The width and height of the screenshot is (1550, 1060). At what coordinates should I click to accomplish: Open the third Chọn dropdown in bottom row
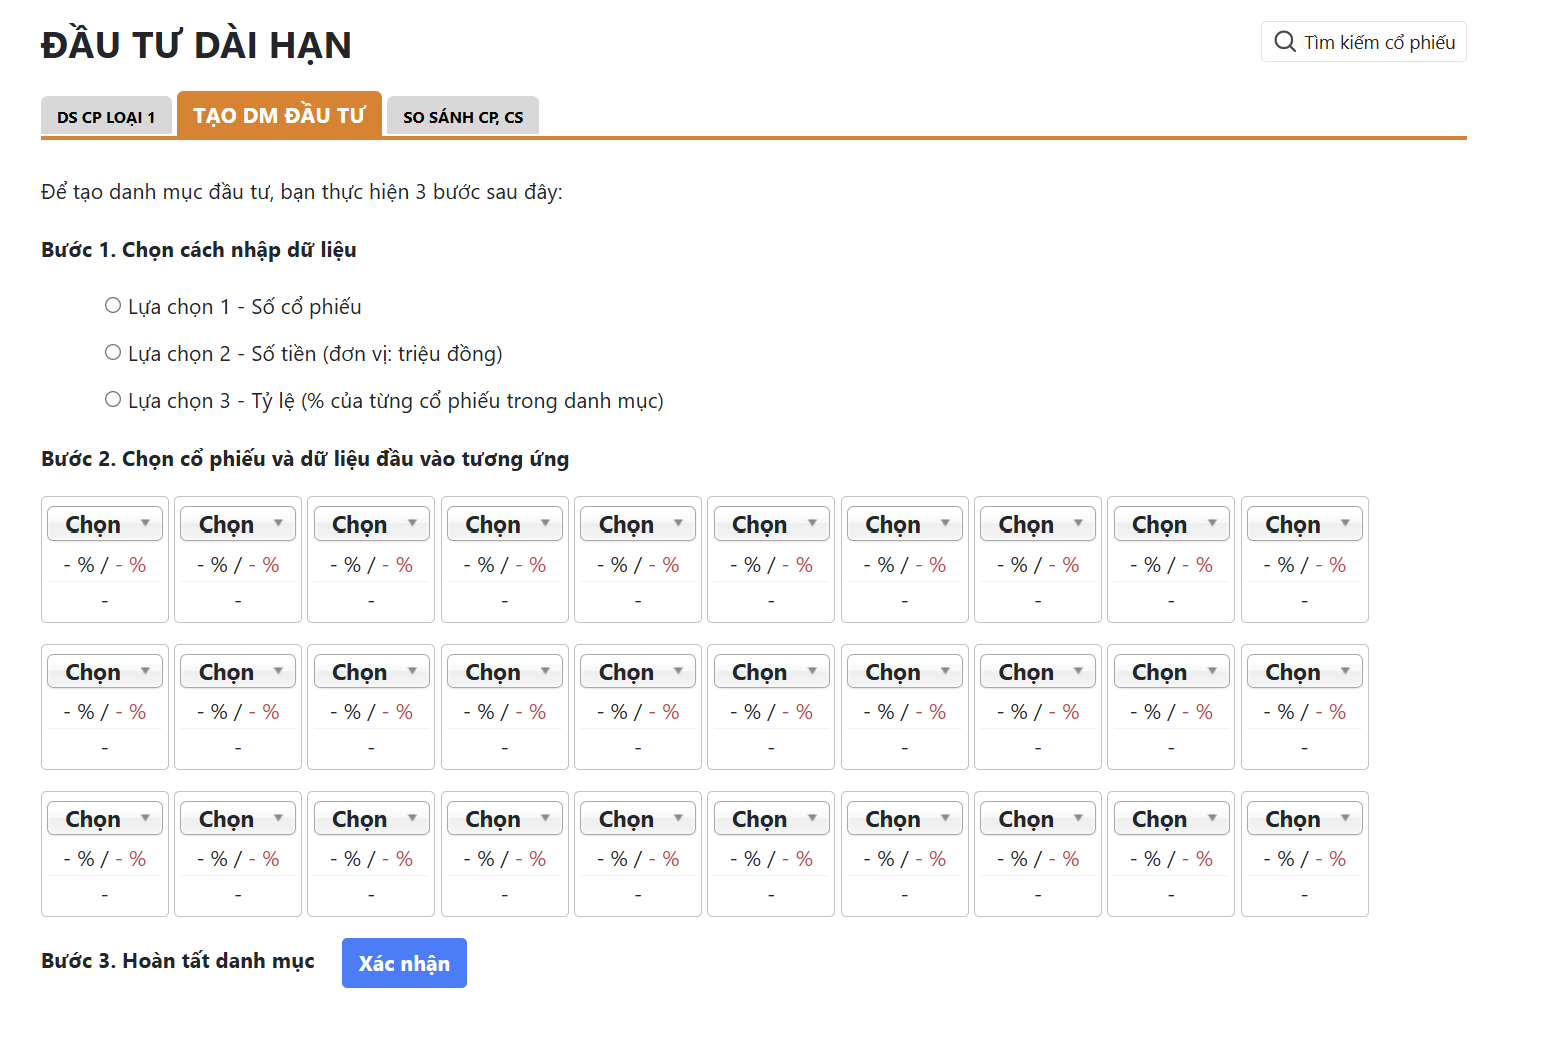click(372, 818)
